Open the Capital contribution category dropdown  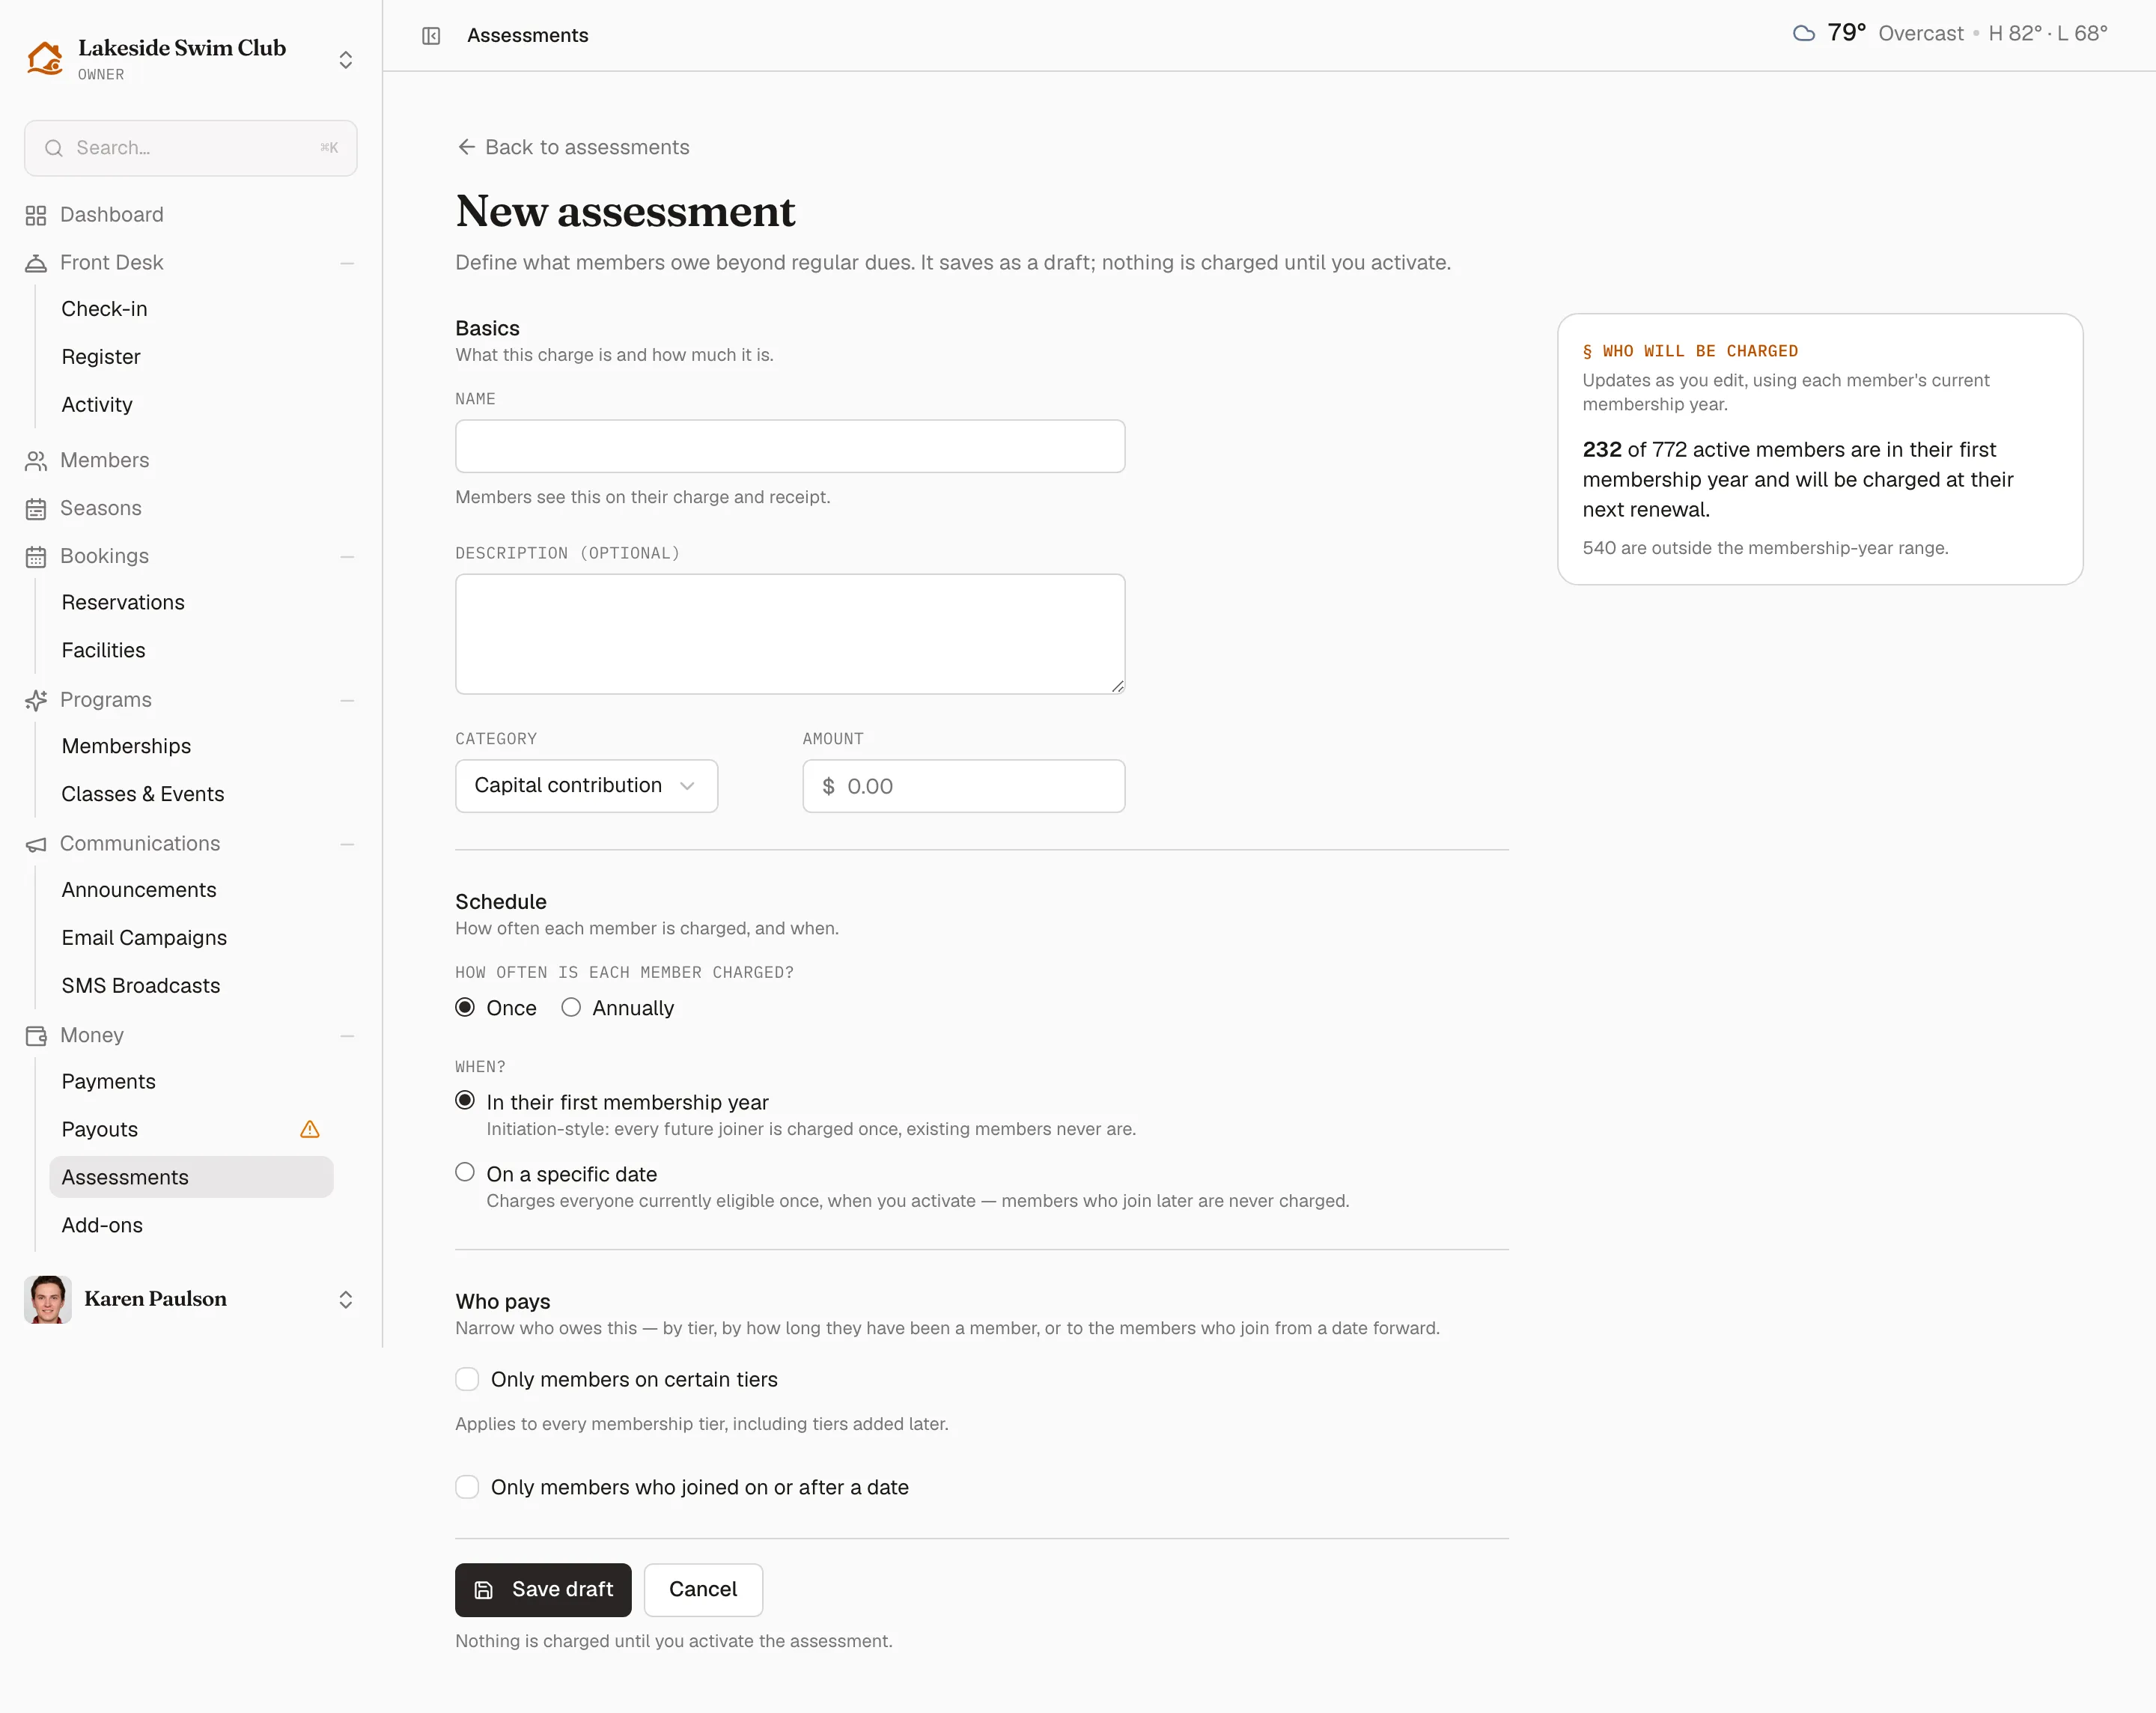tap(586, 786)
